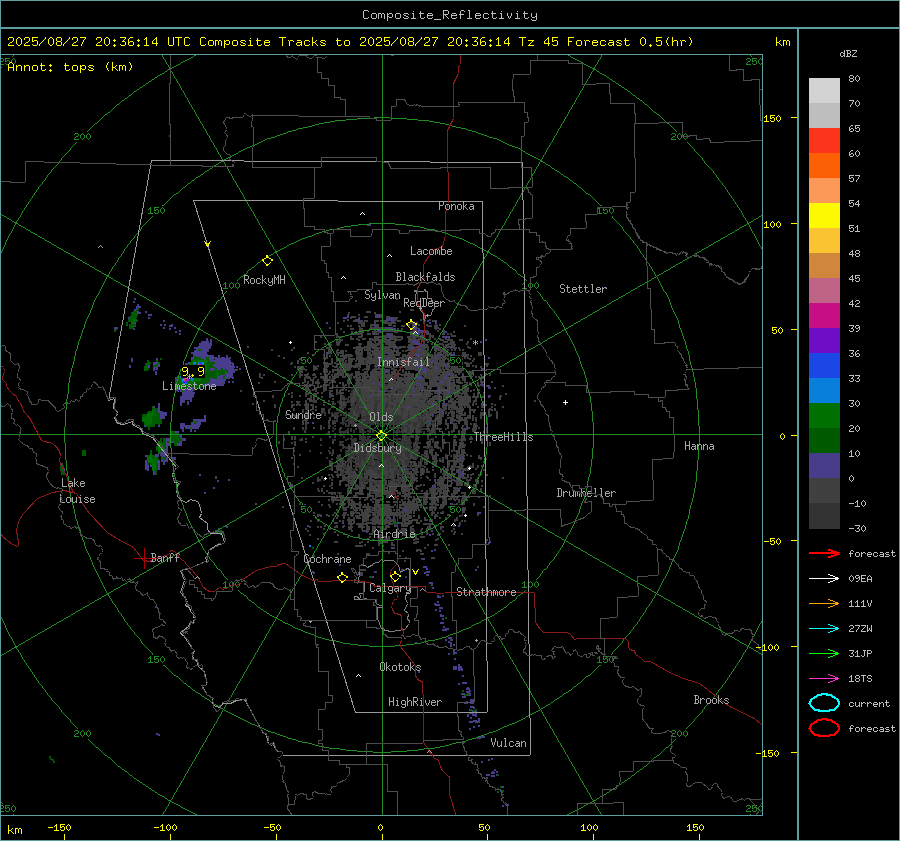Click the yellow diamond marker near RedDeer
Viewport: 900px width, 841px height.
click(412, 325)
